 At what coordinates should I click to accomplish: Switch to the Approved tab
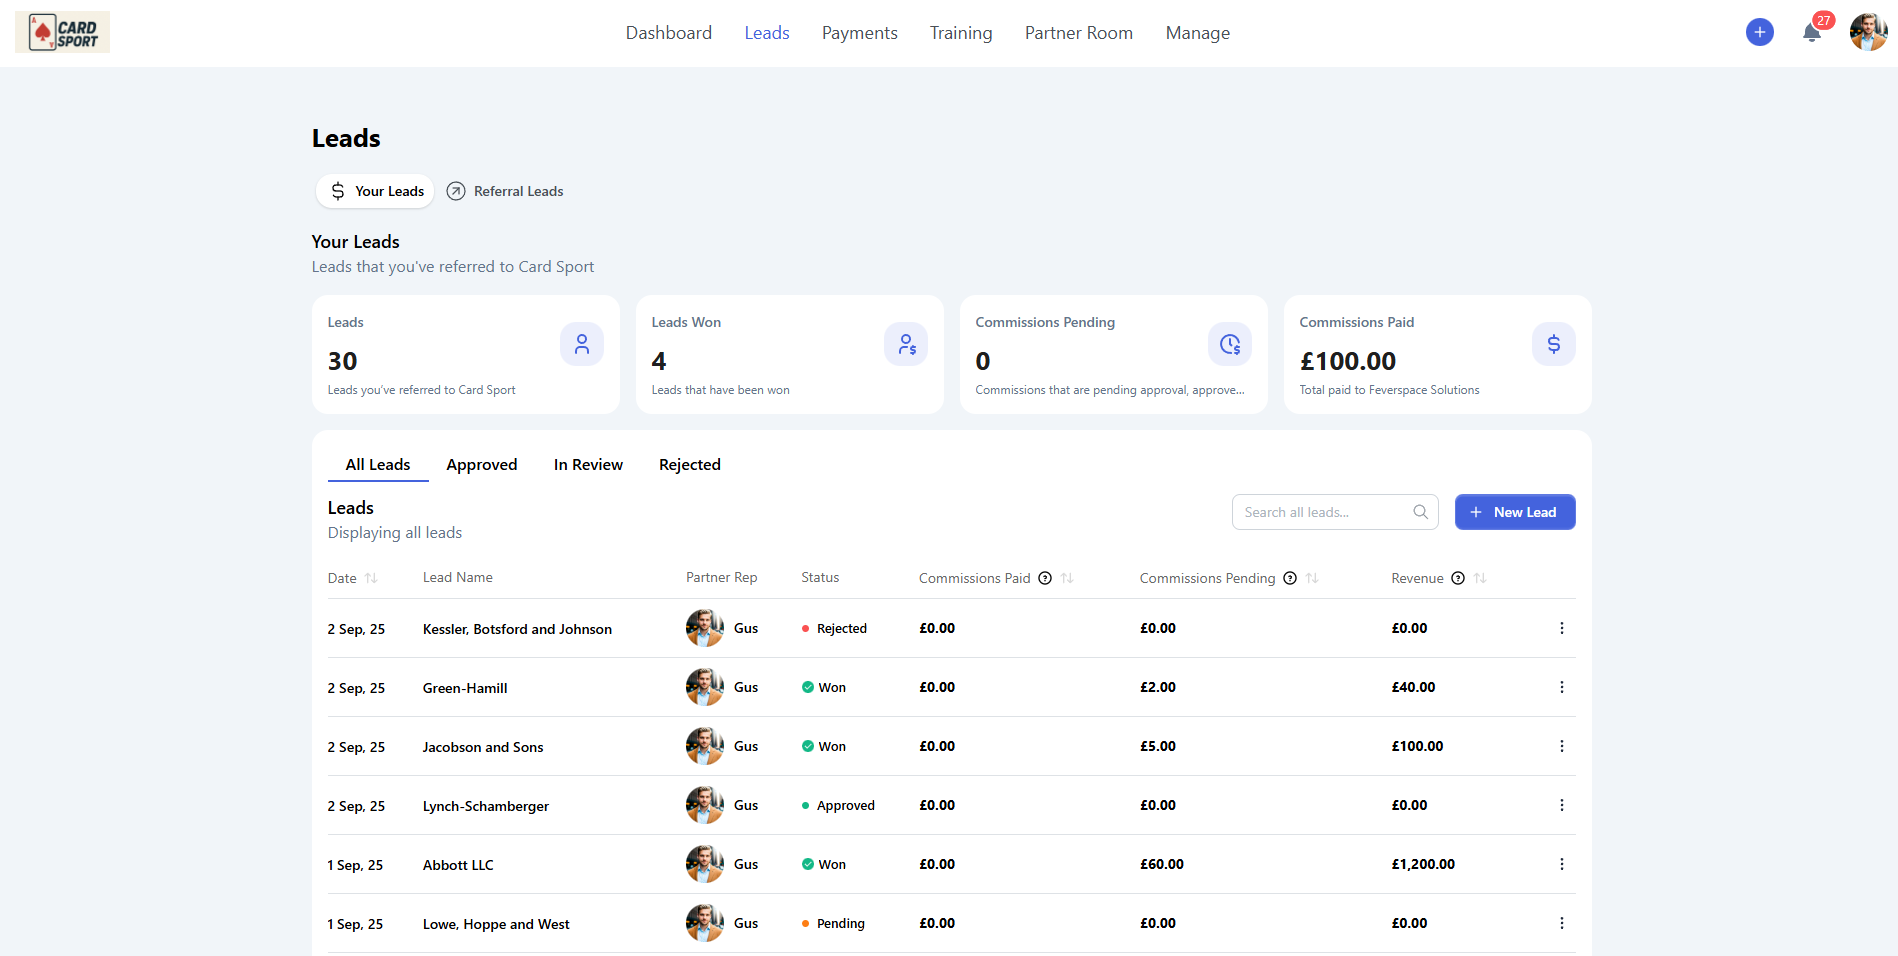481,465
